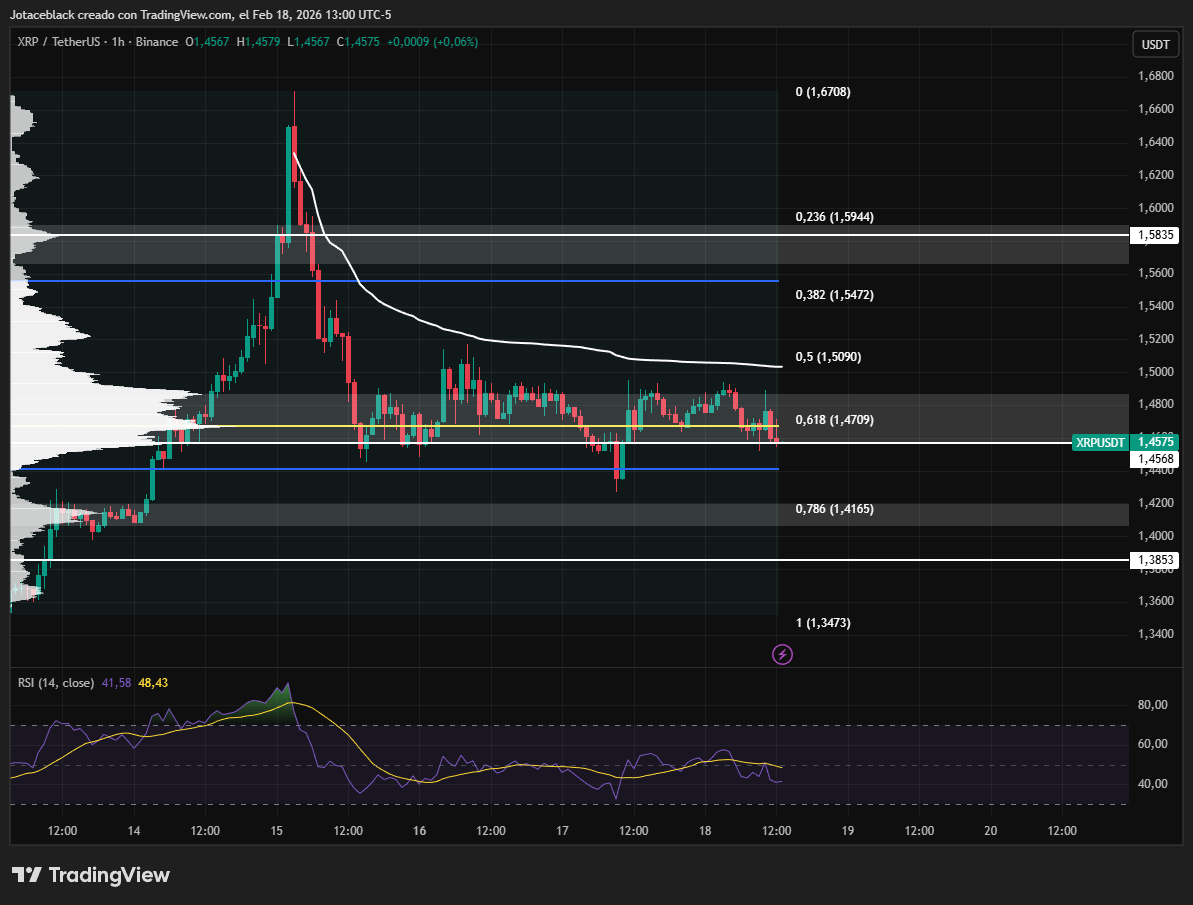The image size is (1193, 905).
Task: Click the RSI average value 48,43
Action: [153, 683]
